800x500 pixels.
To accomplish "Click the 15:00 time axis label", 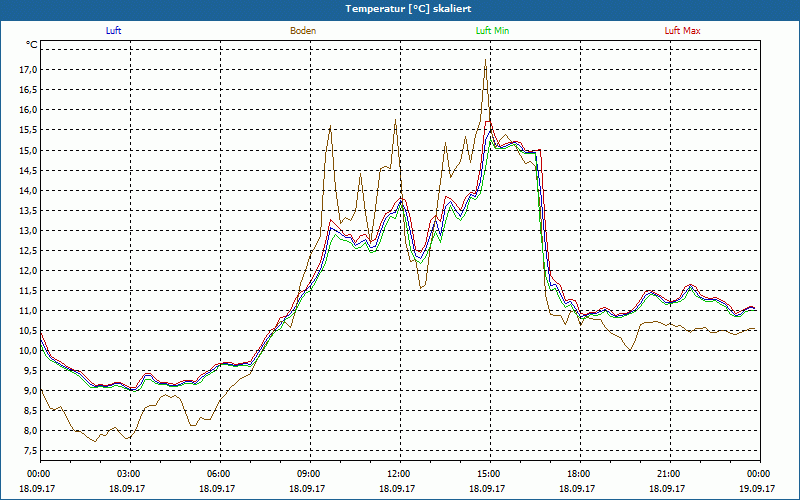I will (x=490, y=474).
